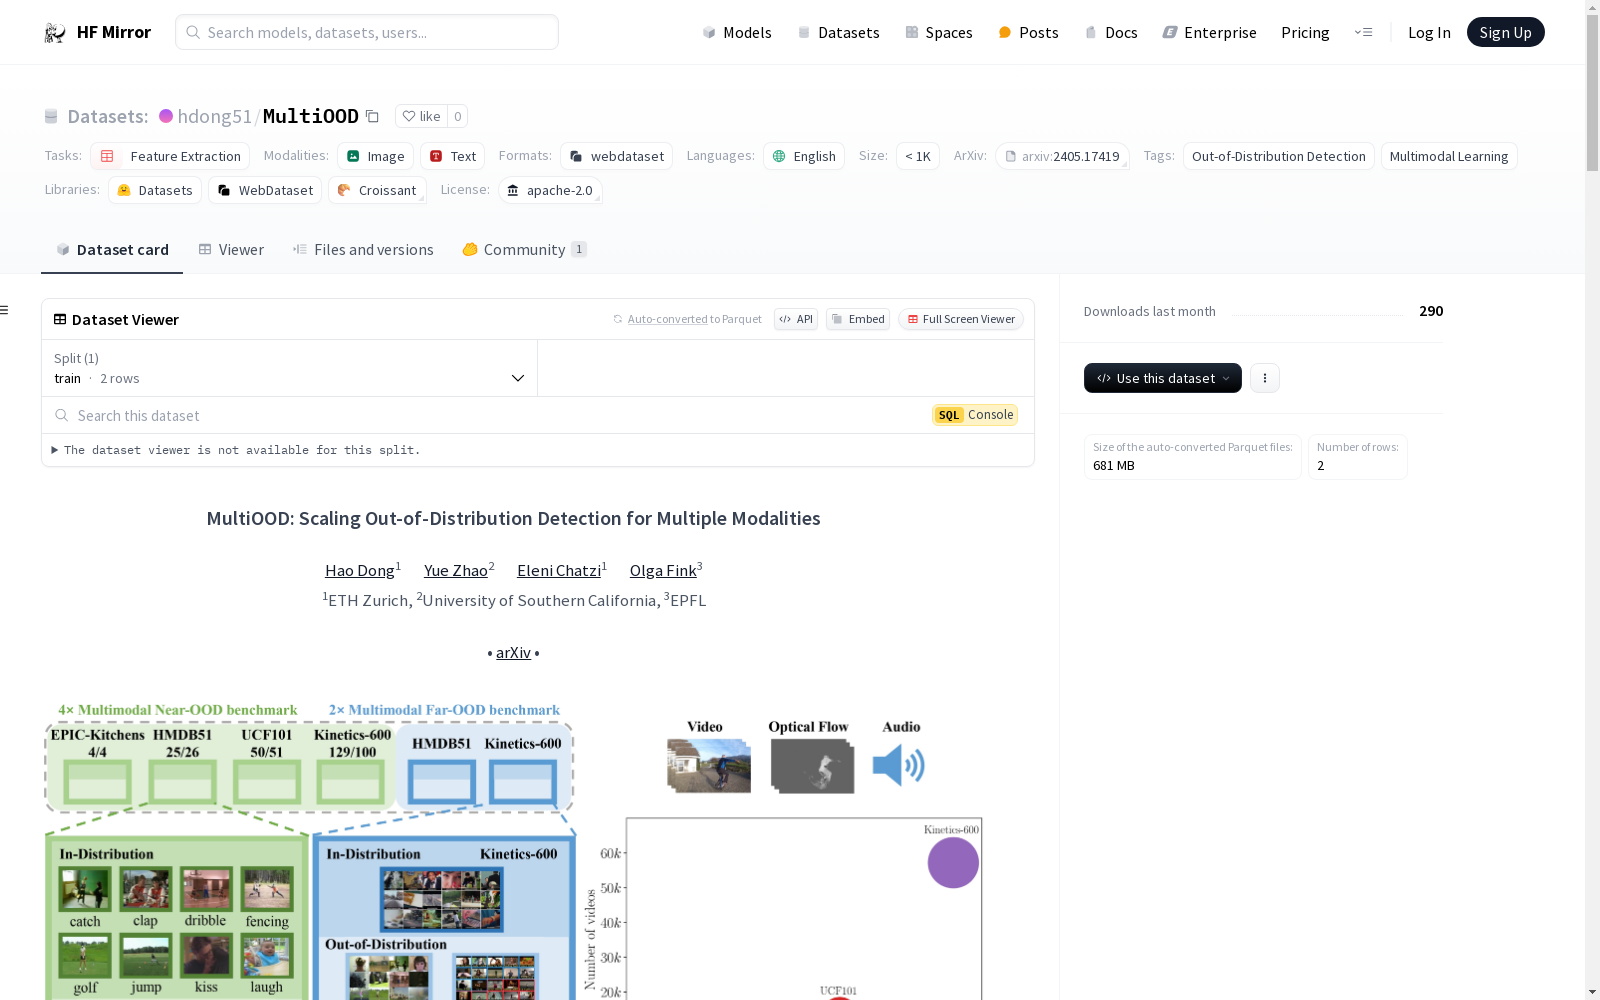Open the Full Screen Viewer
The image size is (1600, 1000).
click(961, 319)
